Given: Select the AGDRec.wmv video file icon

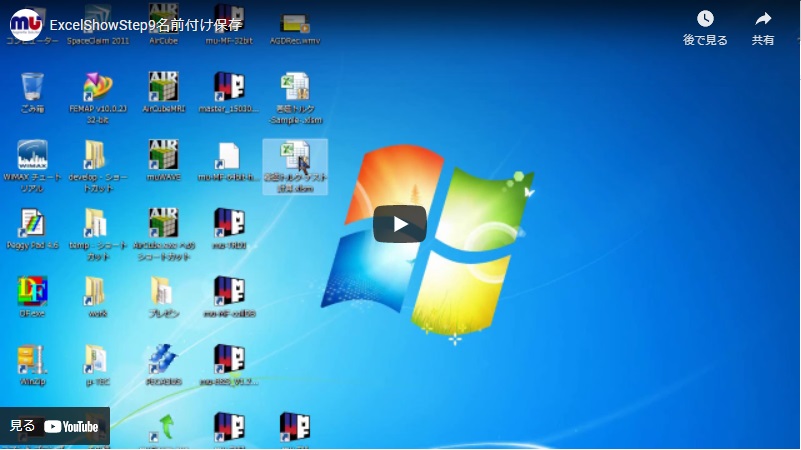Looking at the screenshot, I should tap(295, 28).
